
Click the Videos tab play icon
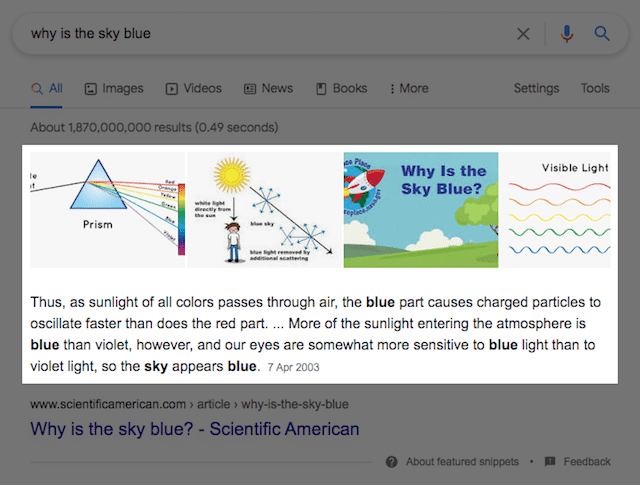[x=172, y=89]
